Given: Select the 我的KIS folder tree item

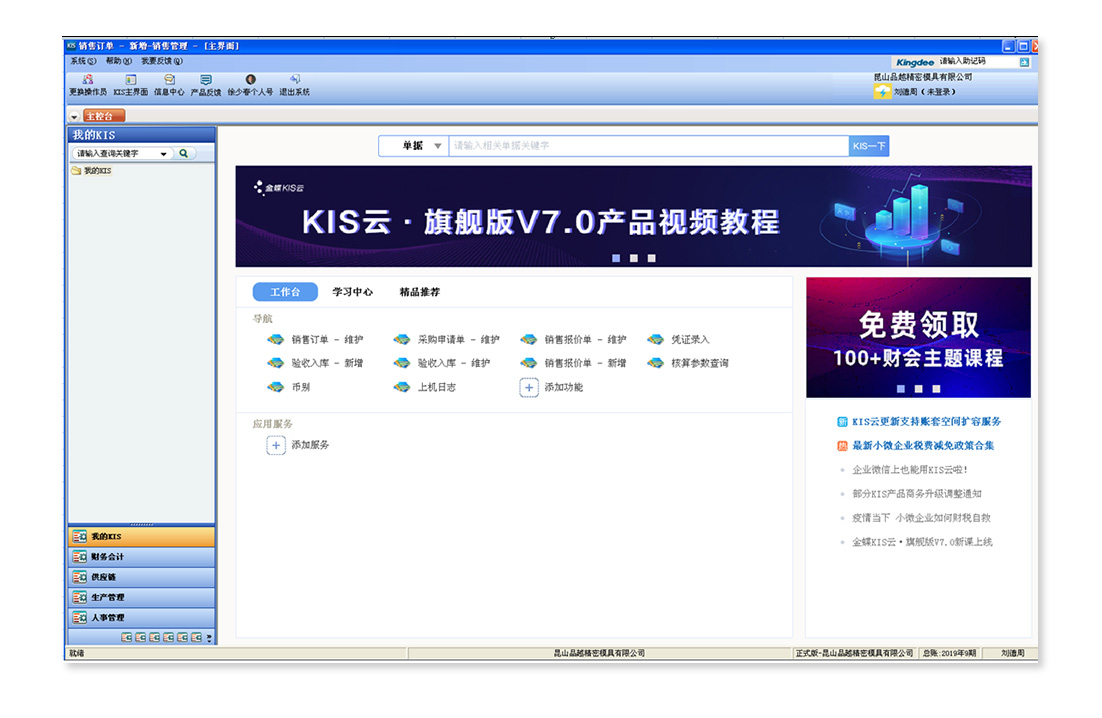Looking at the screenshot, I should point(96,171).
